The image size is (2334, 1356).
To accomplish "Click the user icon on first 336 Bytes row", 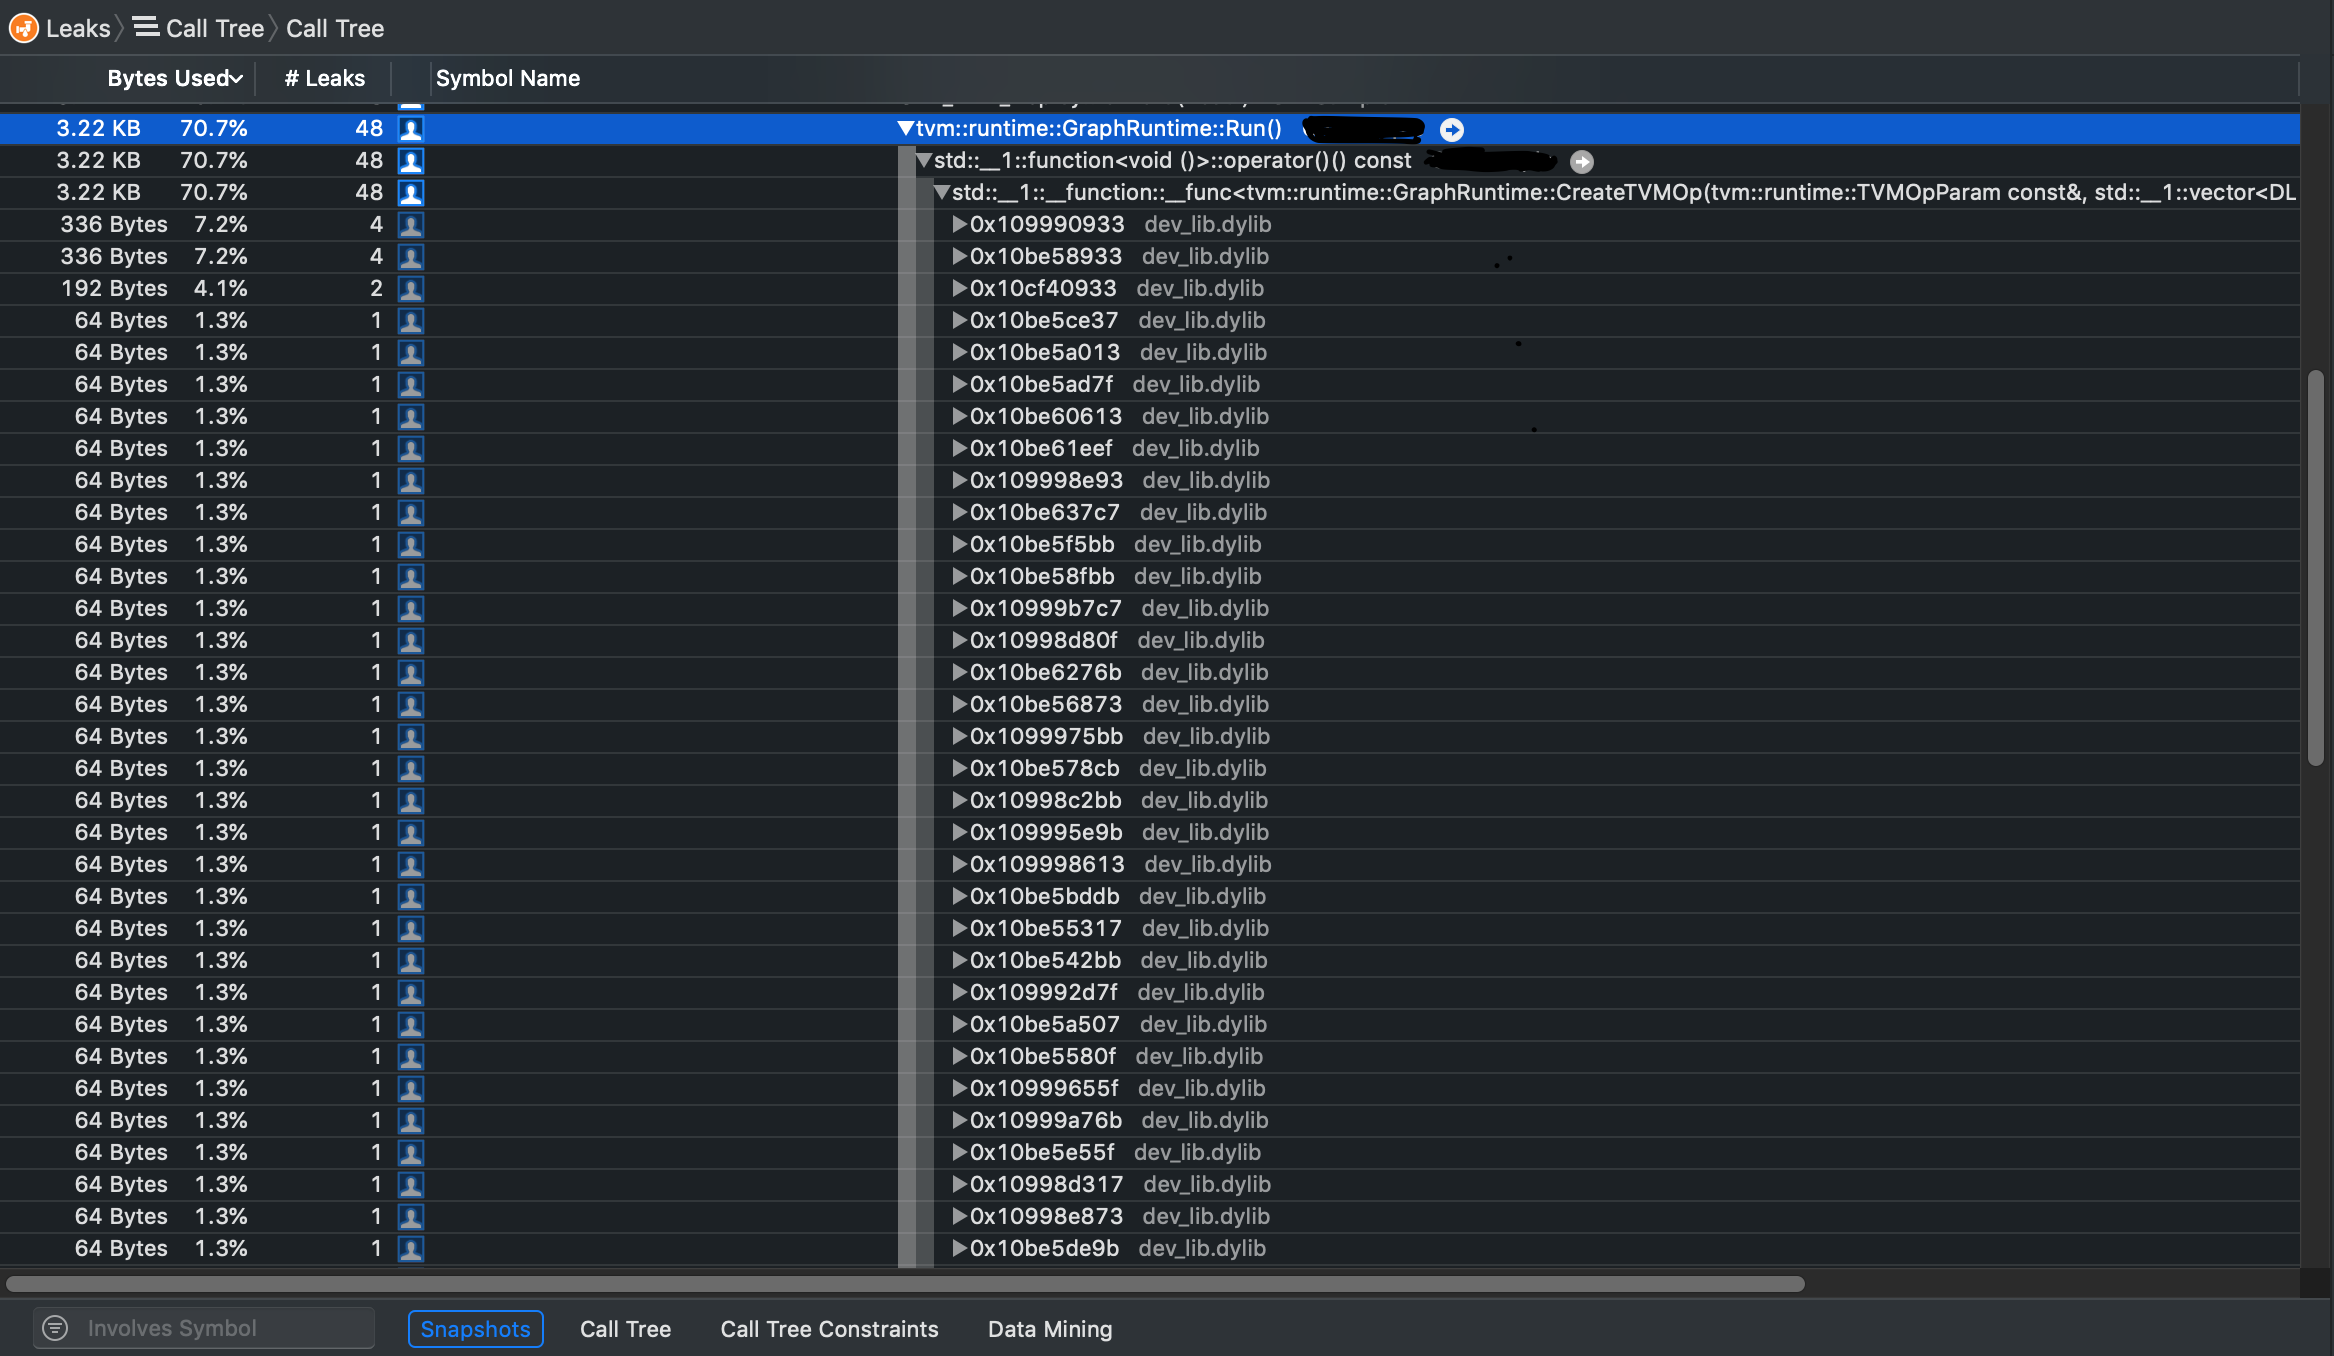I will point(411,225).
